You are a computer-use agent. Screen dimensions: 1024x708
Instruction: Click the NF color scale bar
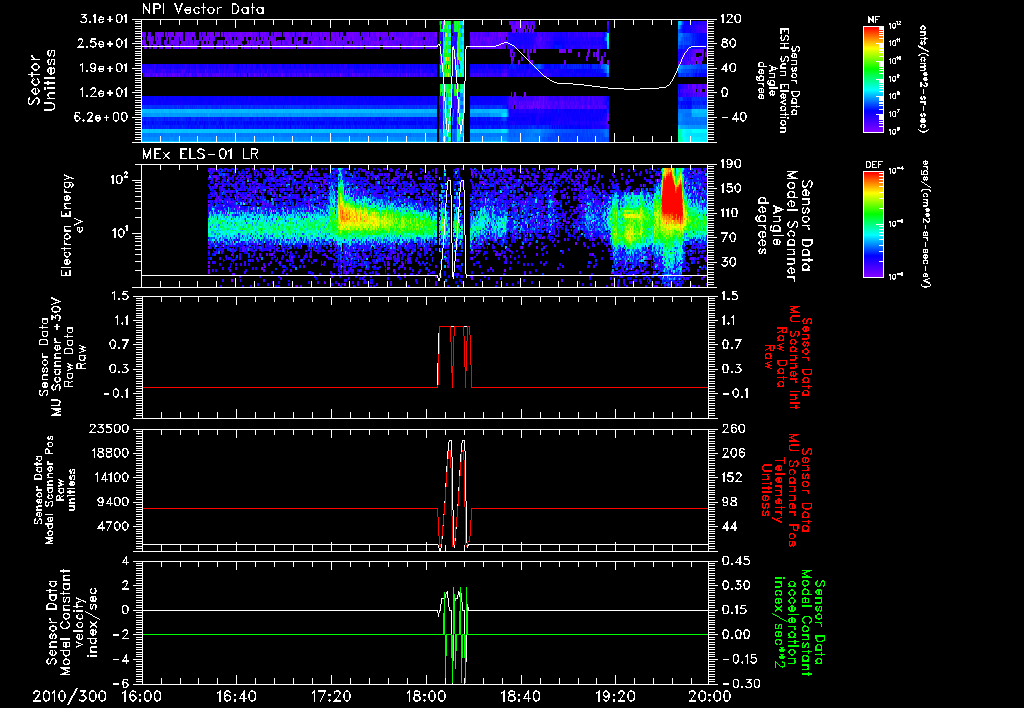pos(874,78)
